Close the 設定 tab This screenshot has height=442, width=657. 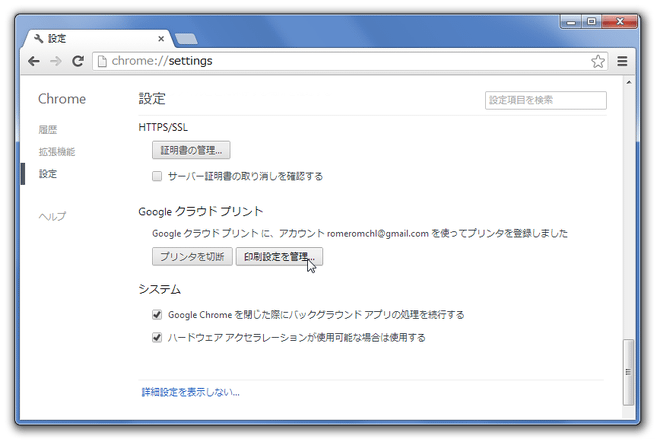[x=161, y=39]
